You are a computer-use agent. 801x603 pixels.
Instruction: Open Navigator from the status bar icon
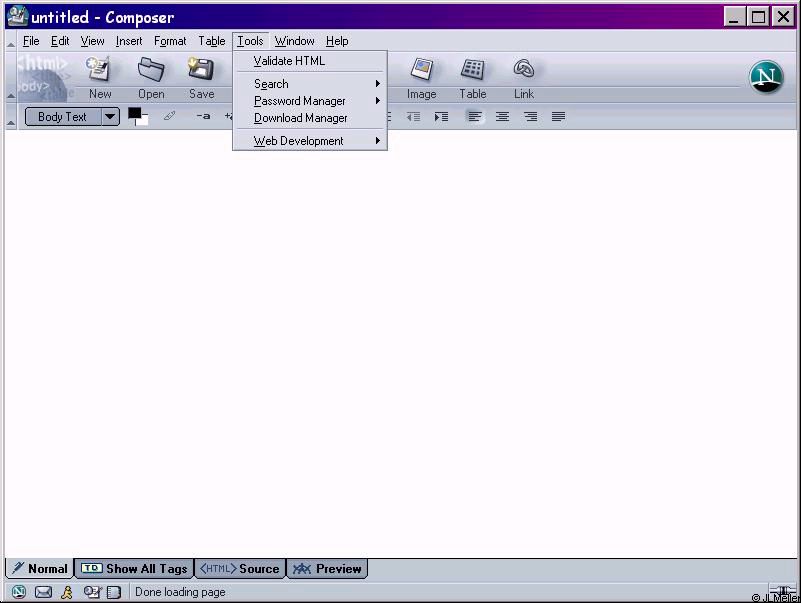click(19, 592)
